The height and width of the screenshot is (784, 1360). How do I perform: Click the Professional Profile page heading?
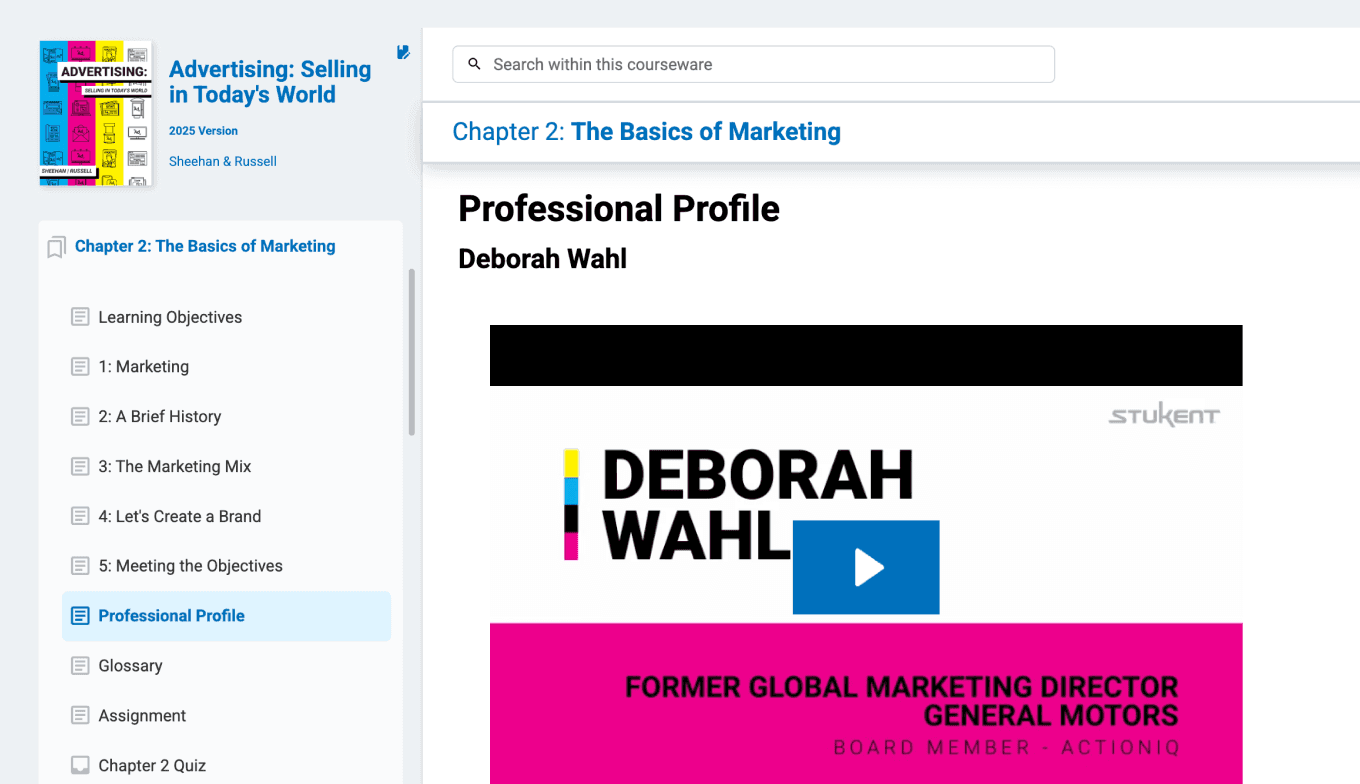coord(619,209)
